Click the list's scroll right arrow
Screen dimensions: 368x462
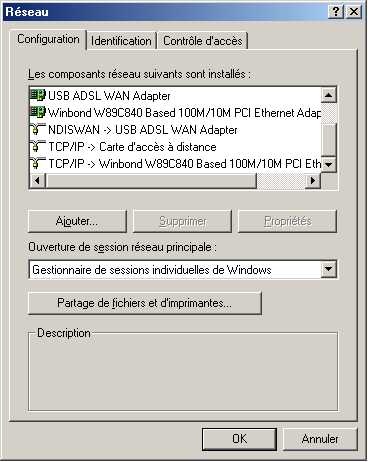313,180
